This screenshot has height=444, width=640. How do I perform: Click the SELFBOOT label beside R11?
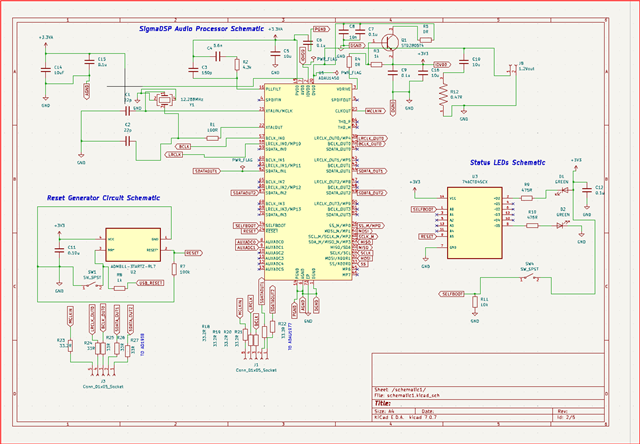[x=451, y=294]
